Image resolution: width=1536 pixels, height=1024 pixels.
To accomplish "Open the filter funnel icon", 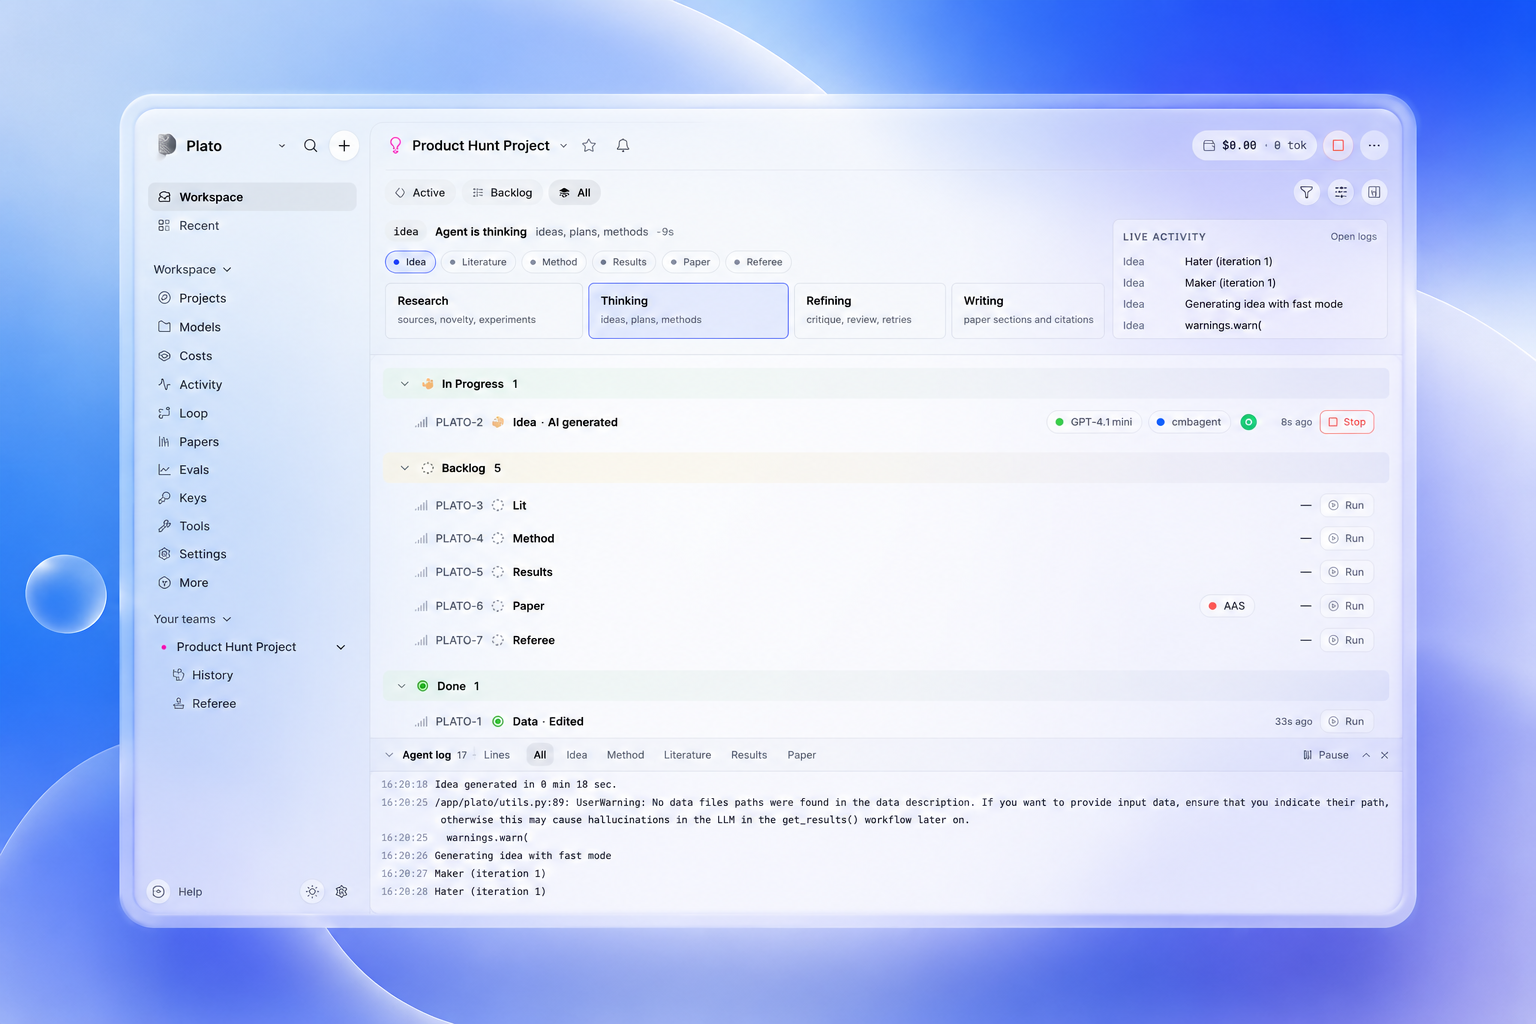I will (1306, 192).
